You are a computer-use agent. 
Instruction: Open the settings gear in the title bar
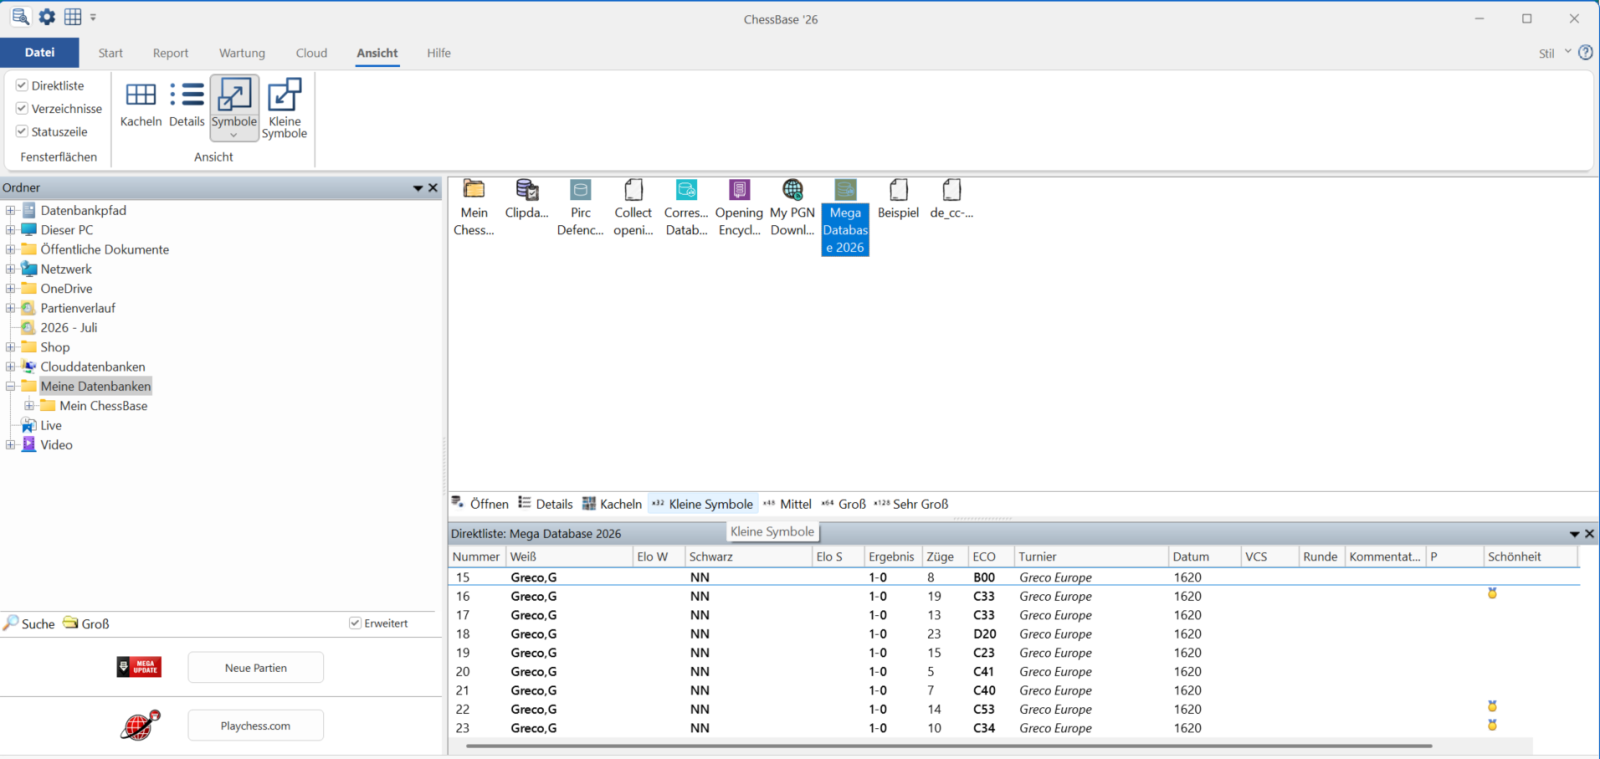[x=47, y=17]
